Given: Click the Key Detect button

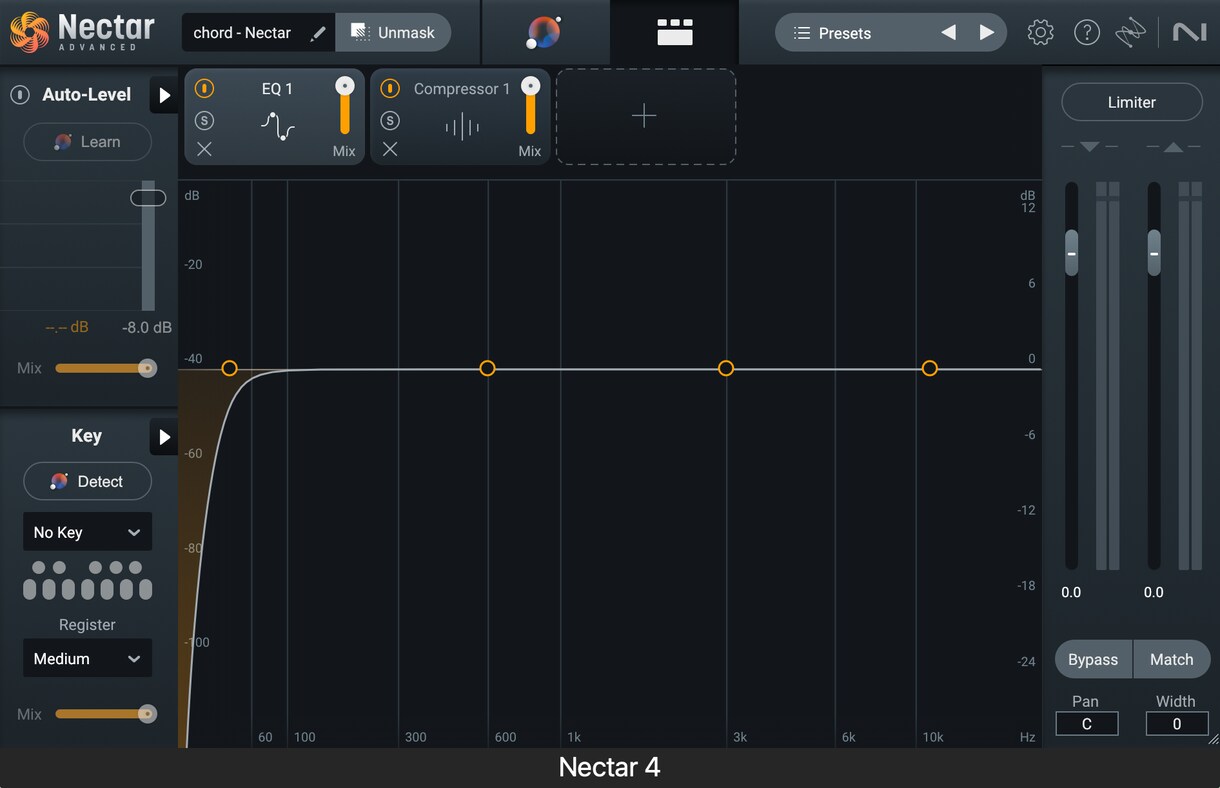Looking at the screenshot, I should point(87,481).
